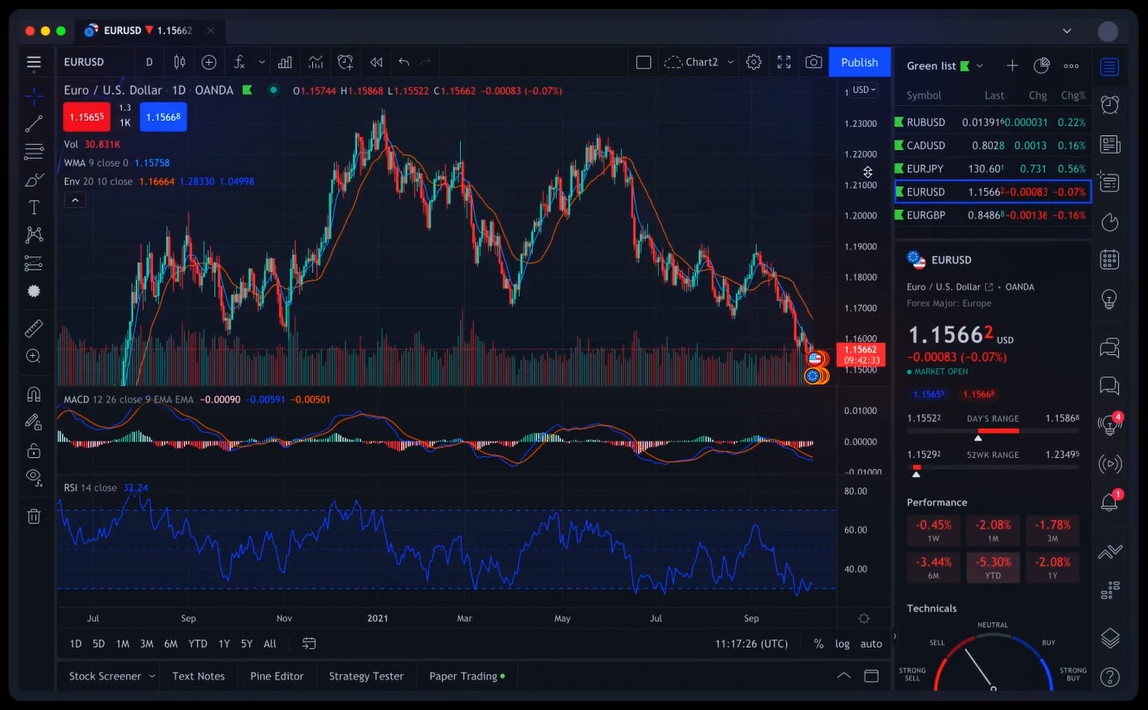This screenshot has height=710, width=1148.
Task: Open candlestick chart style selector
Action: coord(179,62)
